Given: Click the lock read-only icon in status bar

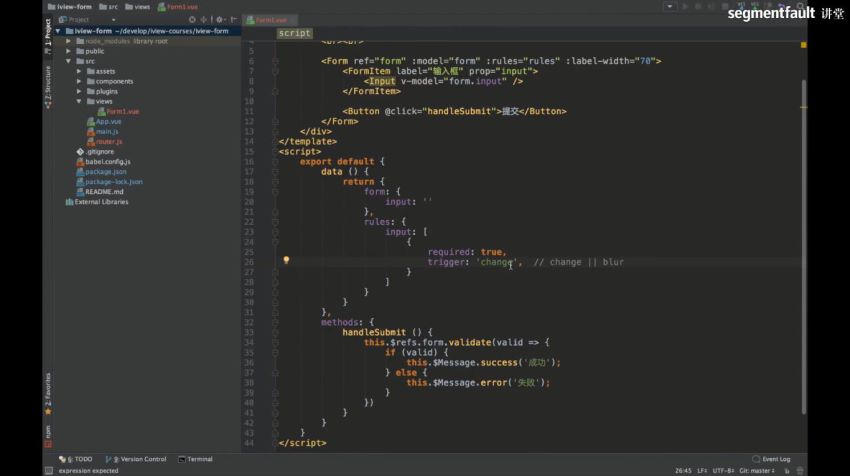Looking at the screenshot, I should pyautogui.click(x=787, y=471).
